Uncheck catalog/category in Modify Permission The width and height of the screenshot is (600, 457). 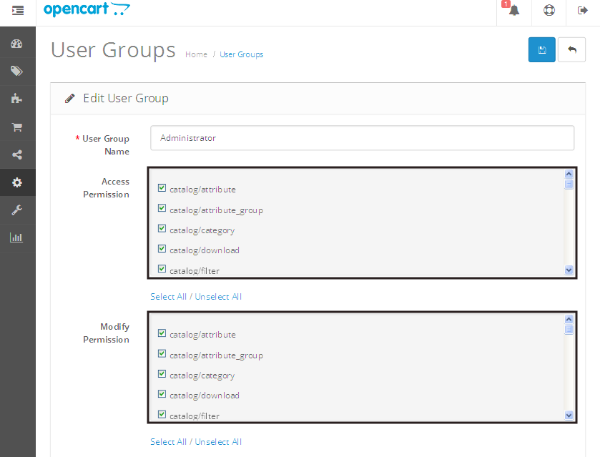(162, 375)
